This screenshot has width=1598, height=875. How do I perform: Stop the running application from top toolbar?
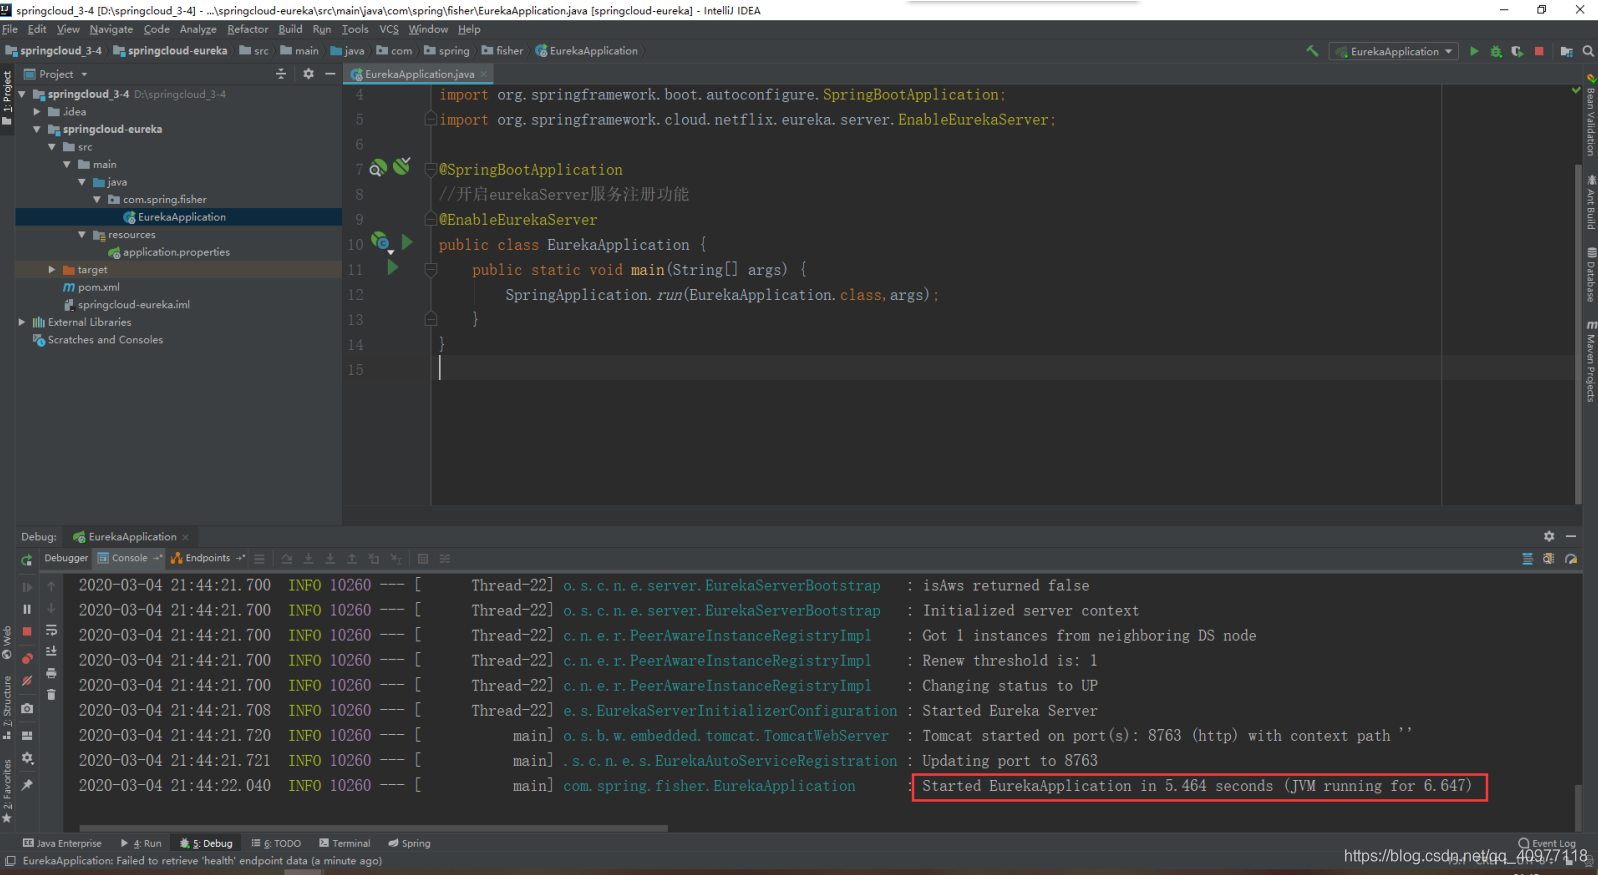pyautogui.click(x=1539, y=51)
